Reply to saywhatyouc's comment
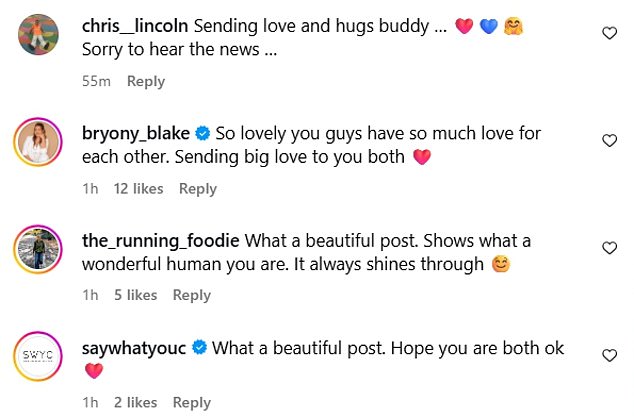The image size is (634, 417). tap(192, 402)
